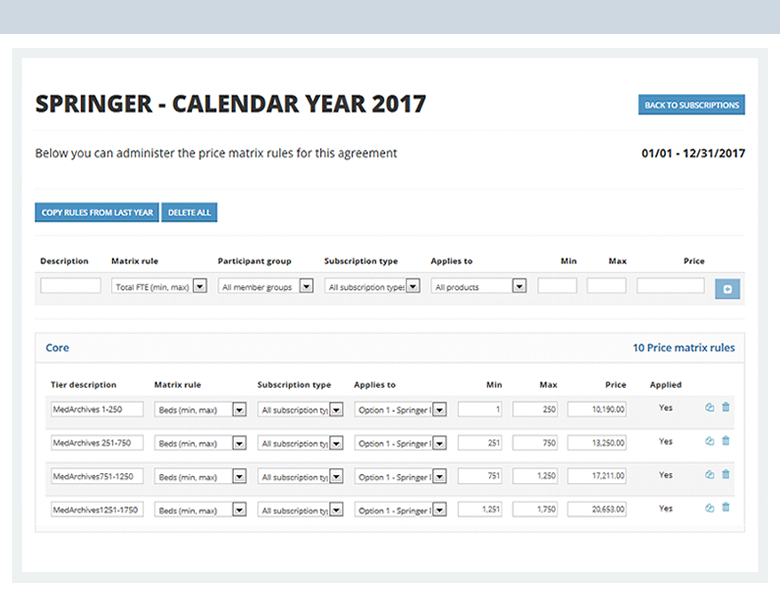The image size is (780, 598).
Task: Edit the 10,190.00 price field
Action: tap(597, 409)
